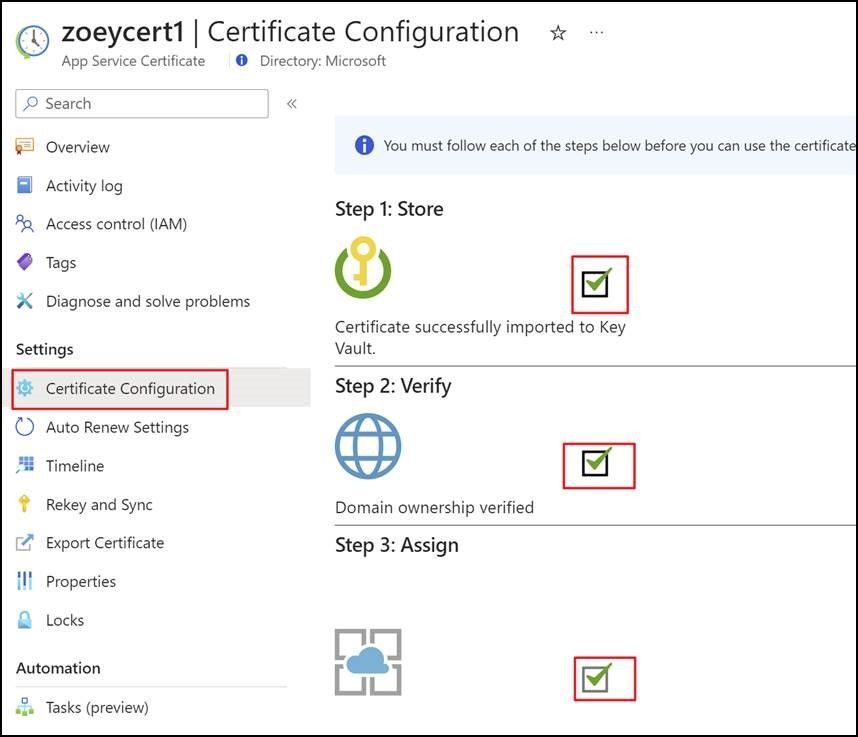This screenshot has height=737, width=858.
Task: Click the Certificate Configuration gear icon
Action: tap(25, 388)
